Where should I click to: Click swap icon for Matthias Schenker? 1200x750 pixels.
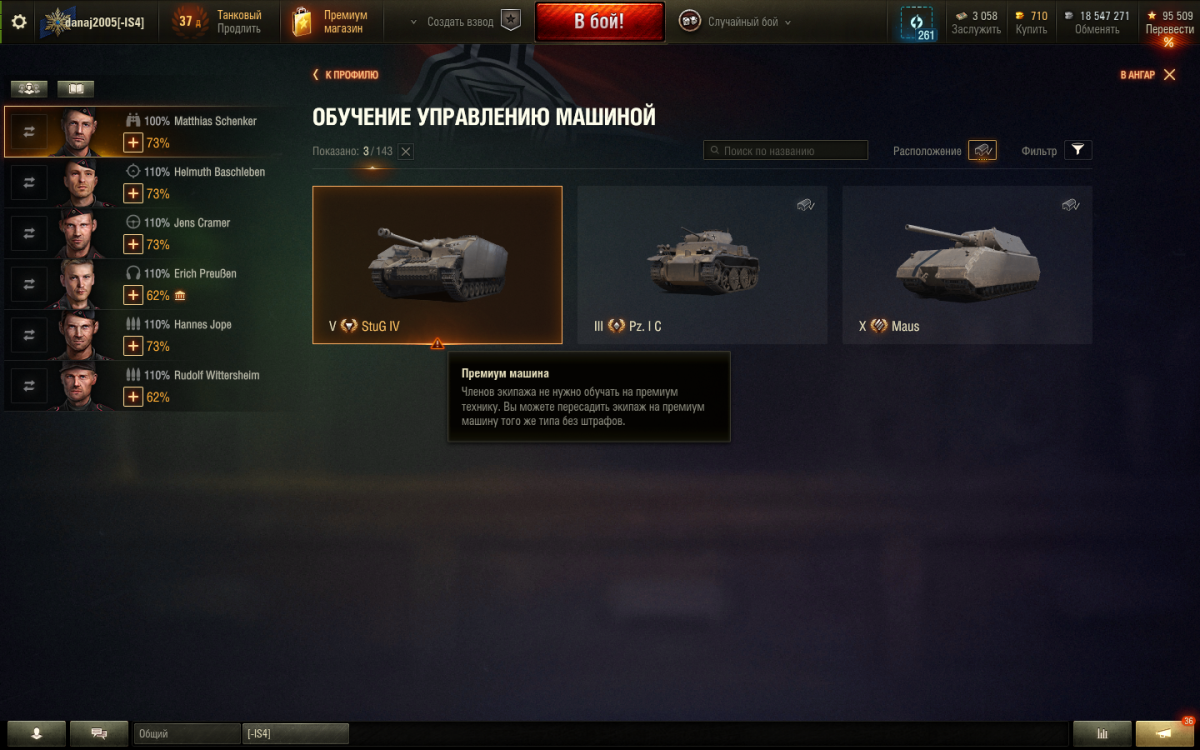(x=28, y=132)
